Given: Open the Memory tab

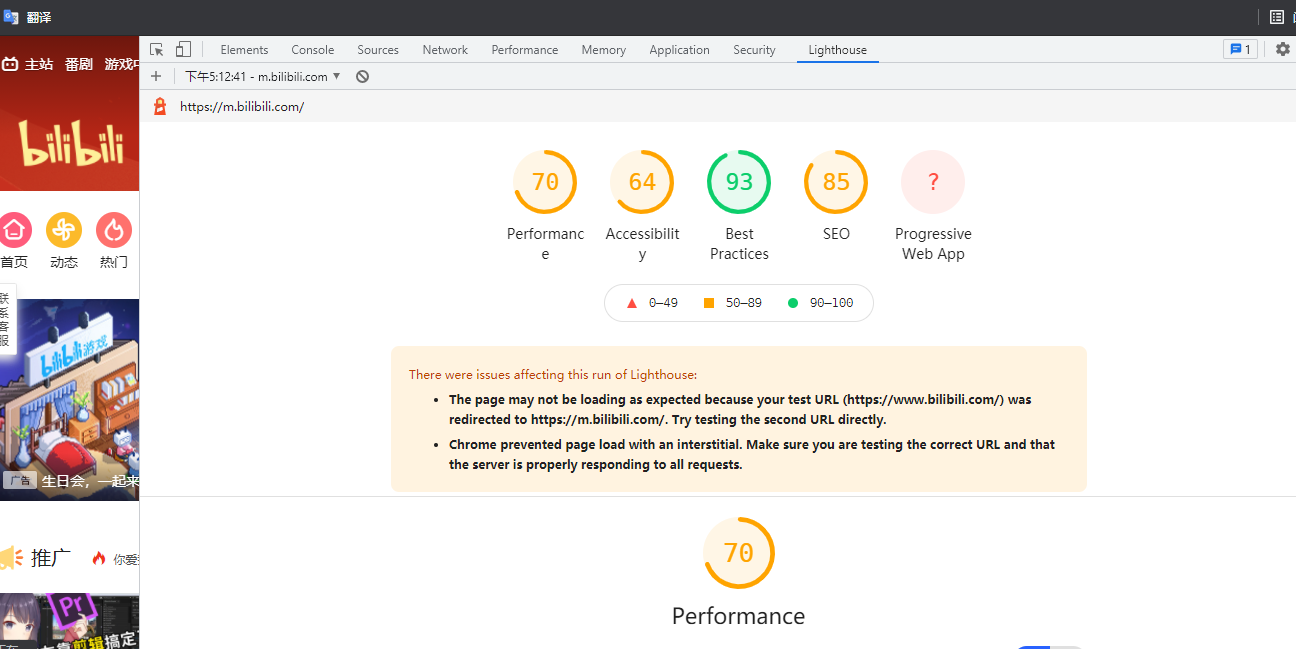Looking at the screenshot, I should click(604, 50).
